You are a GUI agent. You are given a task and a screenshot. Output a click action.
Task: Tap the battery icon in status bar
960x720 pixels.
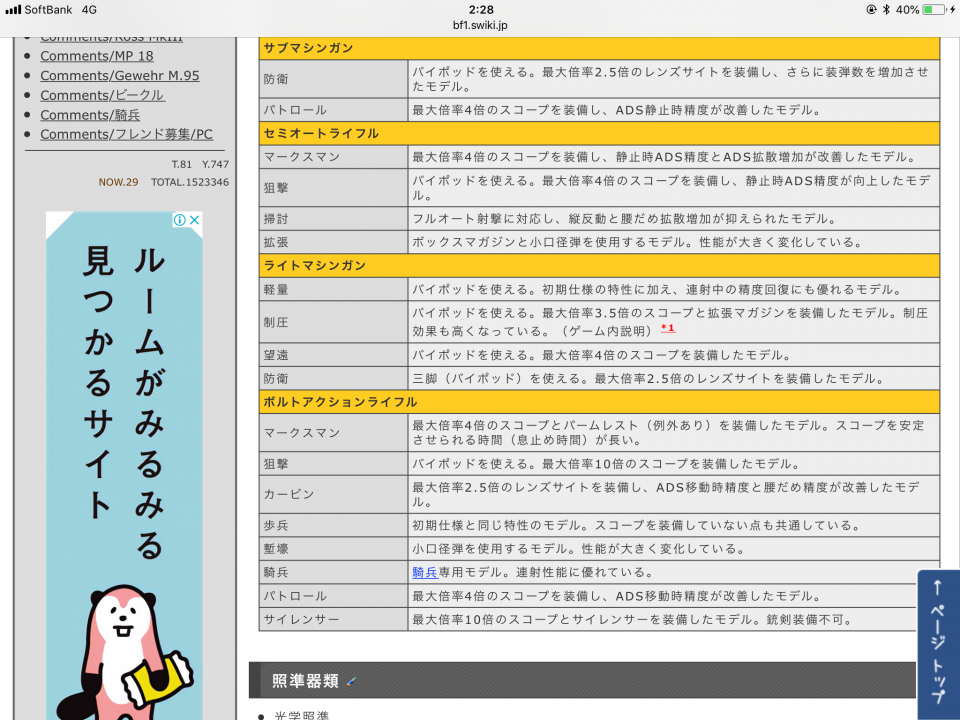pyautogui.click(x=933, y=9)
